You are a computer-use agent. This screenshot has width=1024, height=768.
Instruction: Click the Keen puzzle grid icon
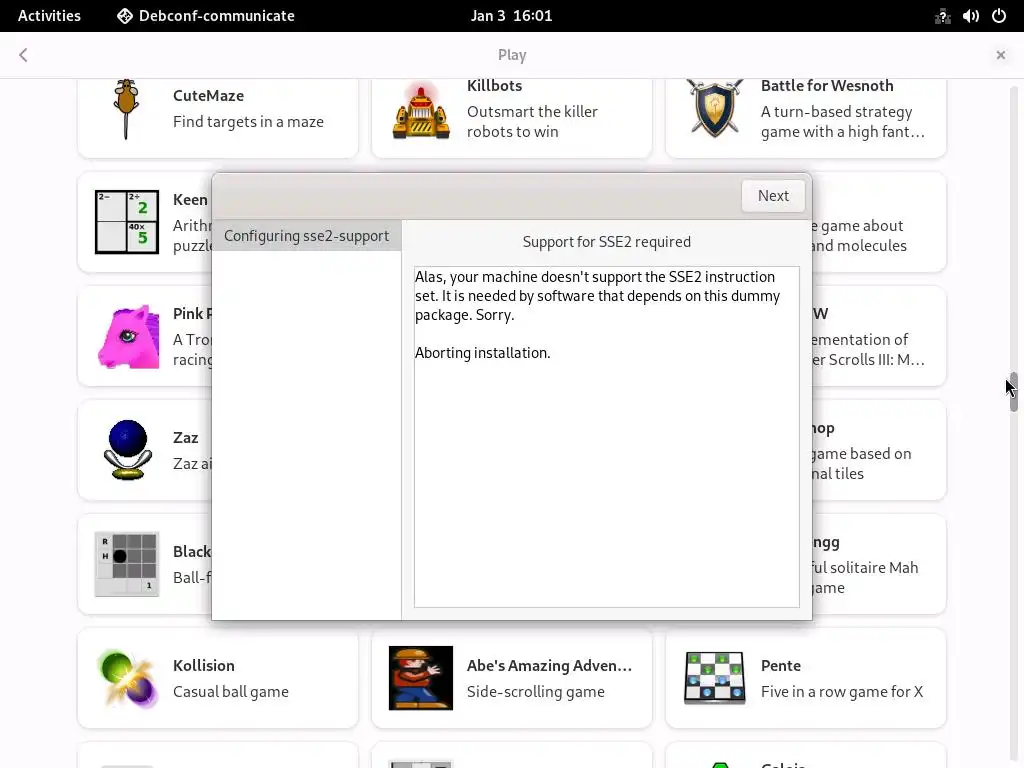coord(127,222)
